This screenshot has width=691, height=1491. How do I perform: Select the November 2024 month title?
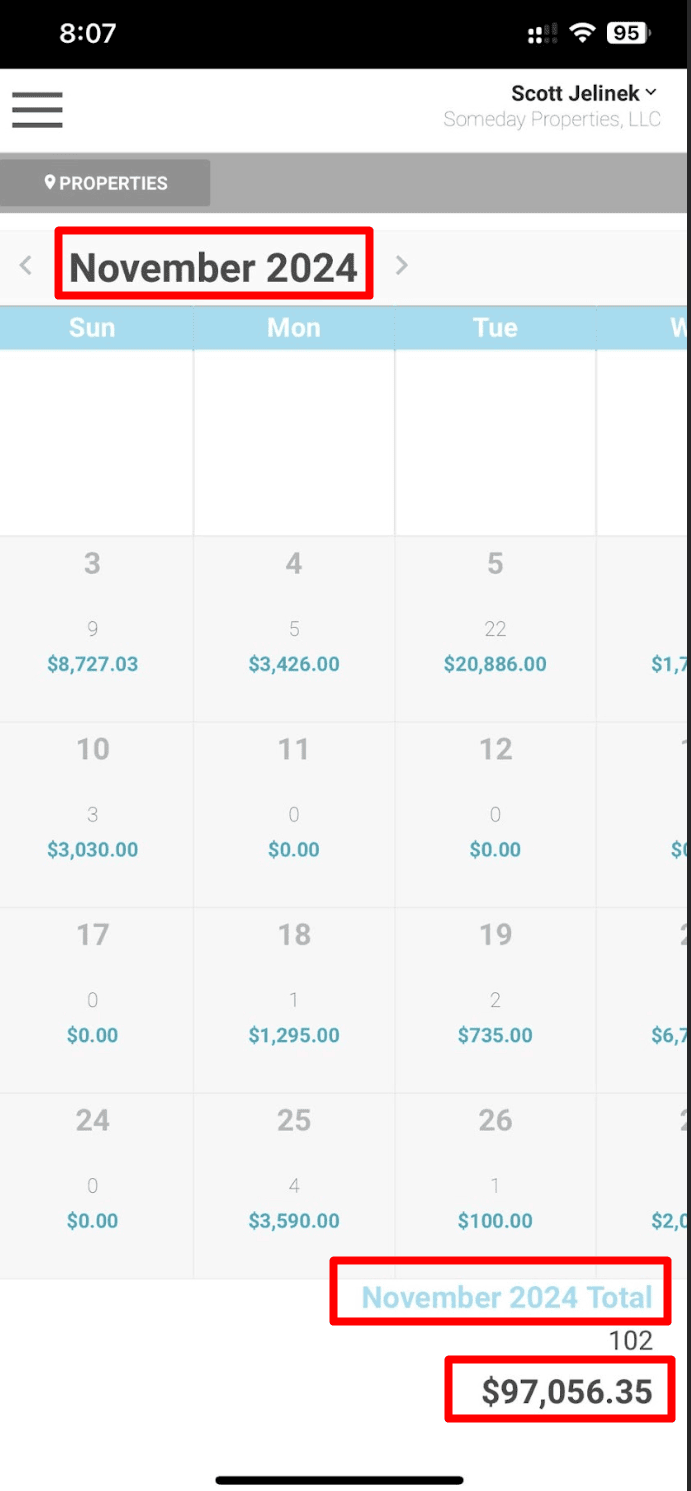click(x=213, y=268)
